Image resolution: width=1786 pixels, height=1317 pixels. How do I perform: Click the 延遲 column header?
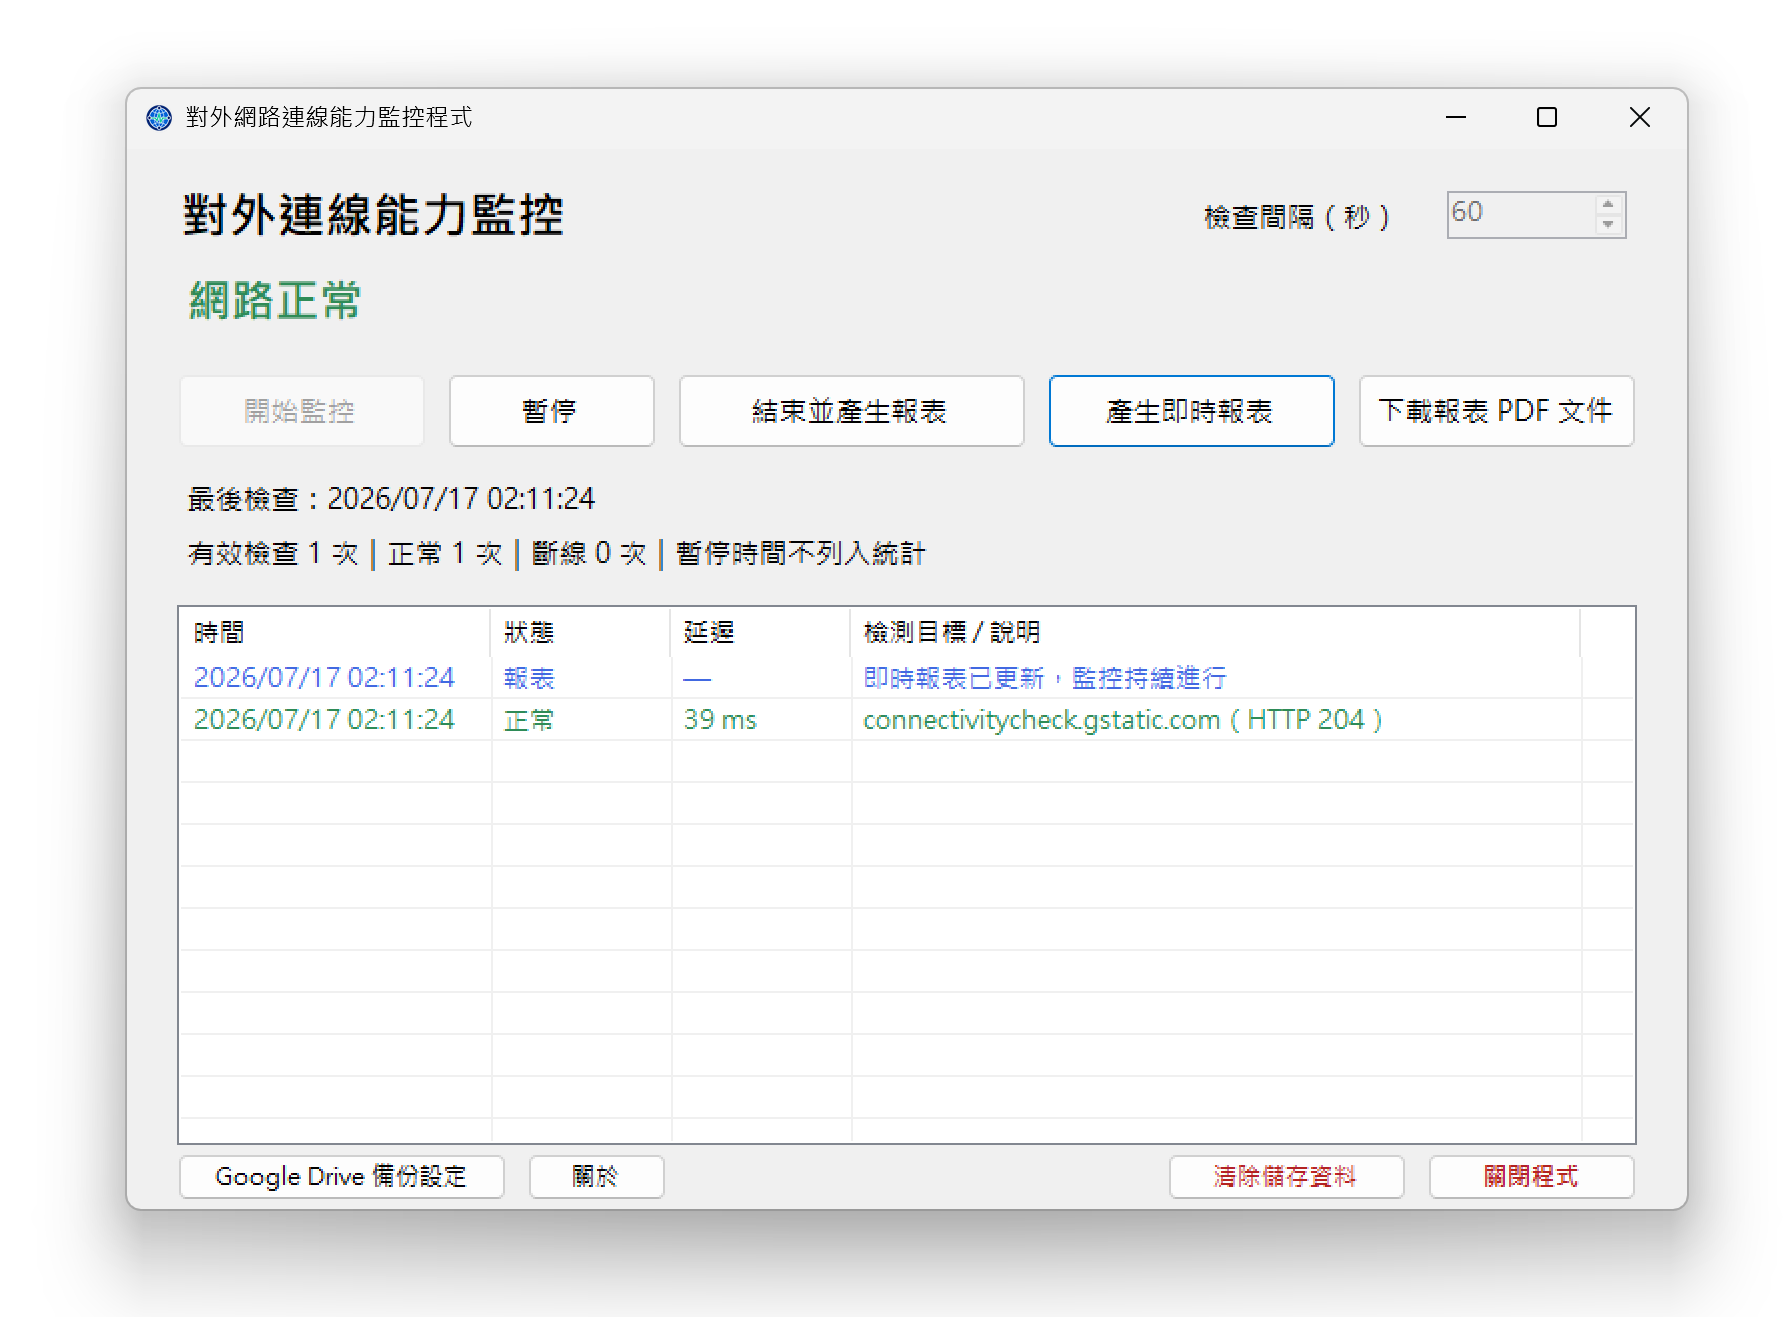761,632
